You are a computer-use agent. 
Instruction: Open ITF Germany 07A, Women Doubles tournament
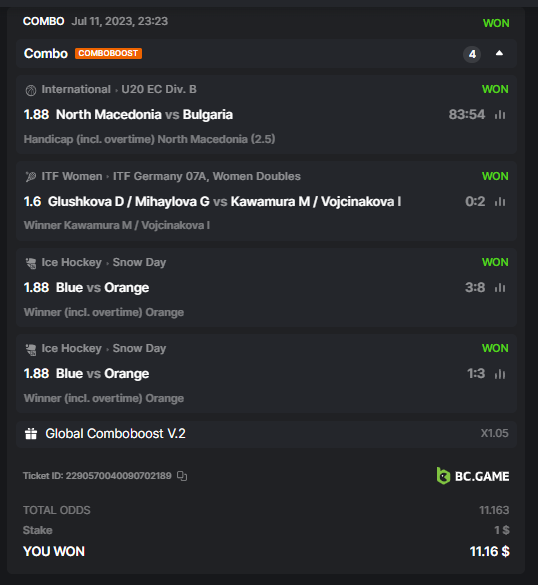207,176
